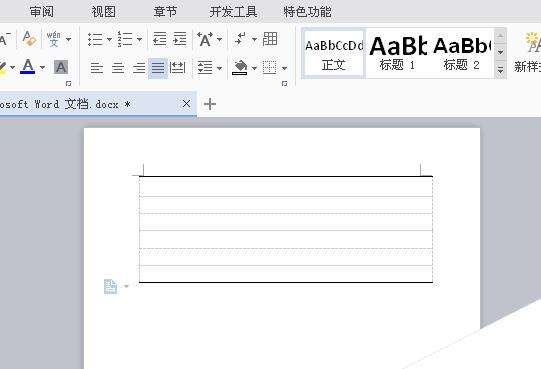Click inside the first table row

pyautogui.click(x=286, y=186)
